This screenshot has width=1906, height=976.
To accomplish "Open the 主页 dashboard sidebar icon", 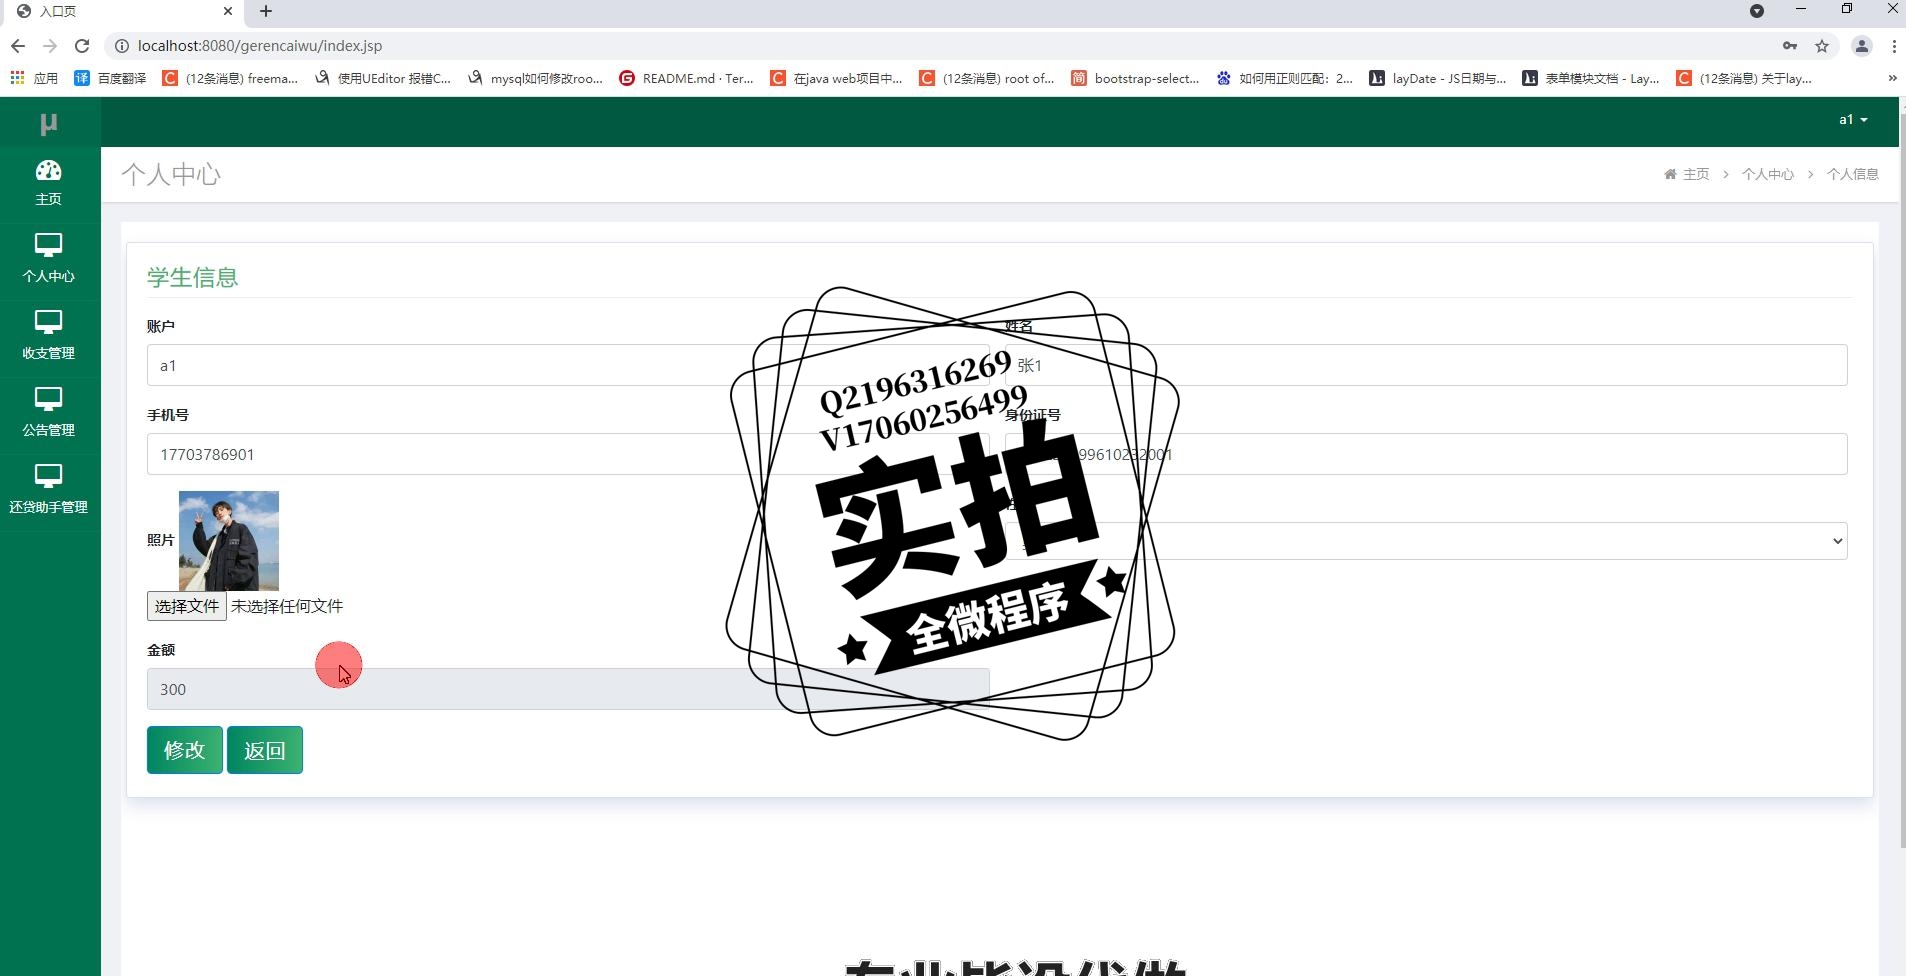I will point(48,184).
